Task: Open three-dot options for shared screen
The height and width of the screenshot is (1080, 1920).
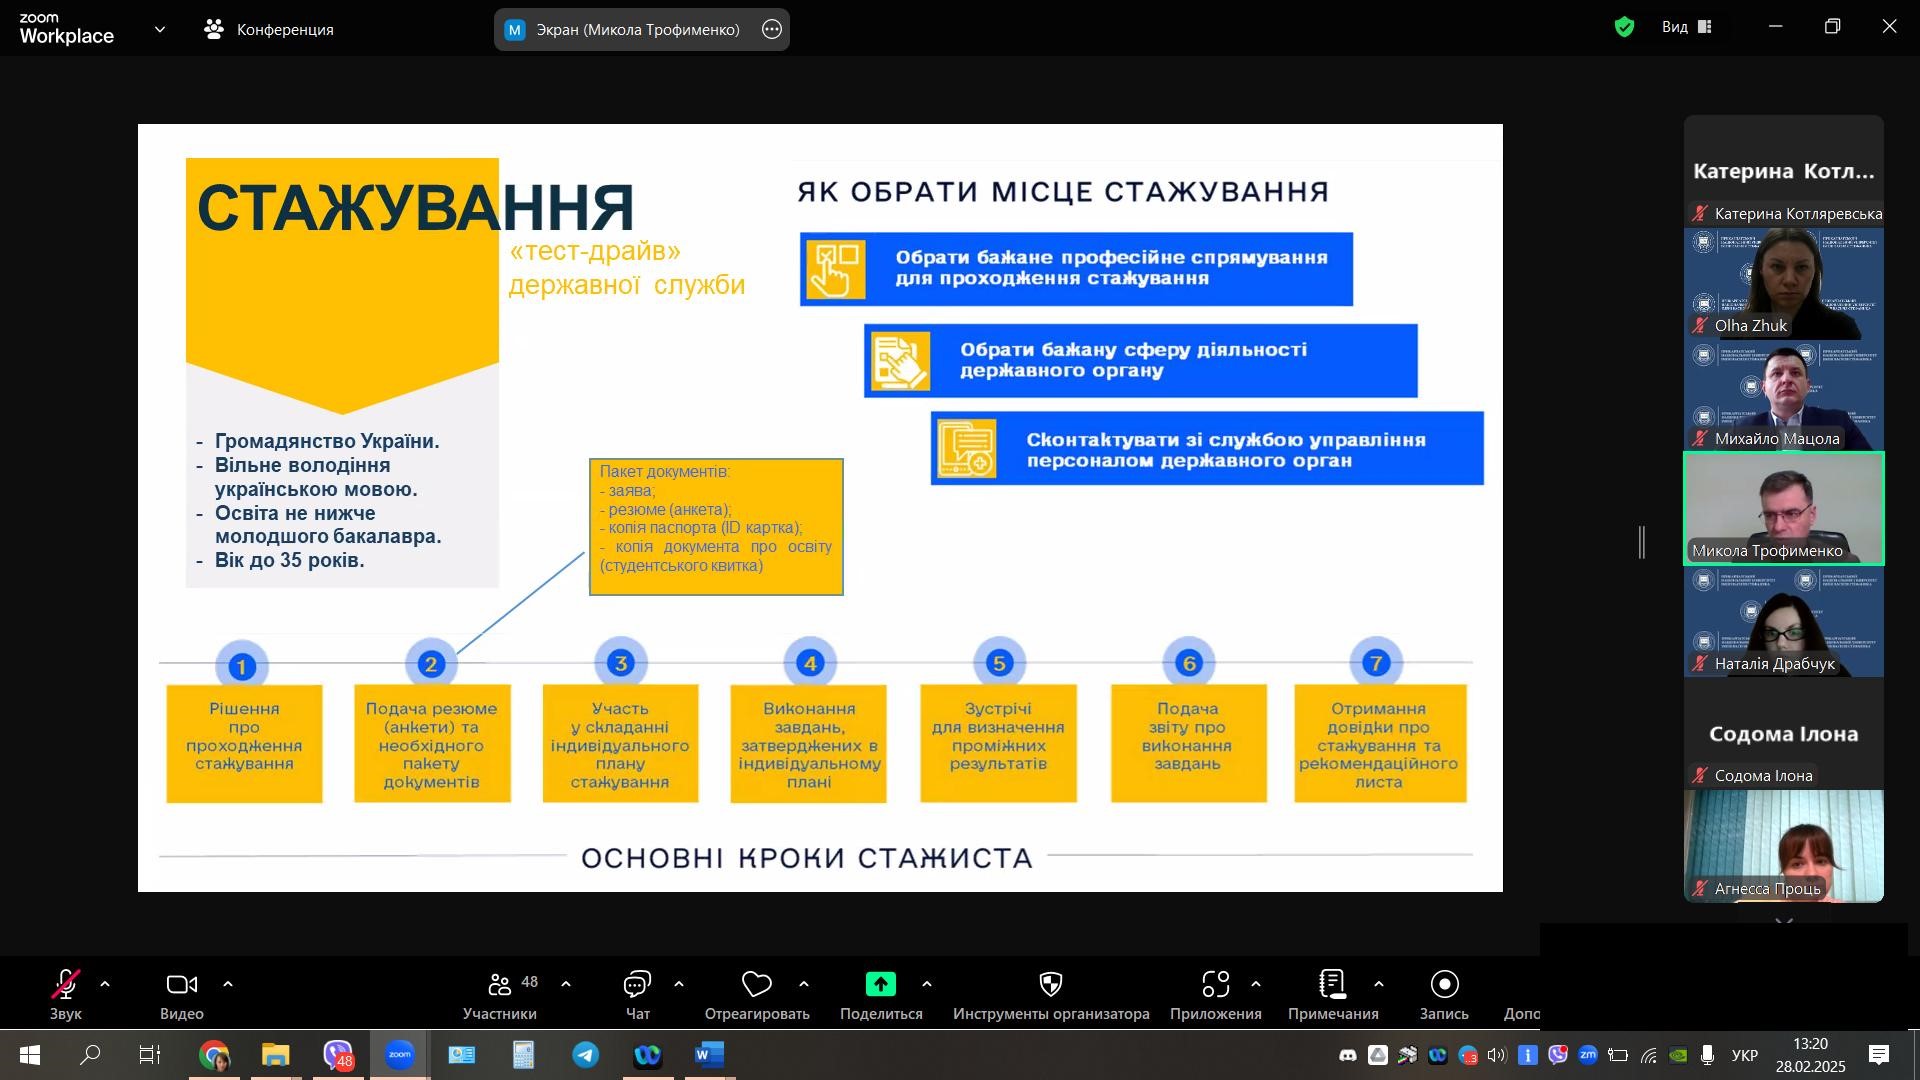Action: pyautogui.click(x=772, y=30)
